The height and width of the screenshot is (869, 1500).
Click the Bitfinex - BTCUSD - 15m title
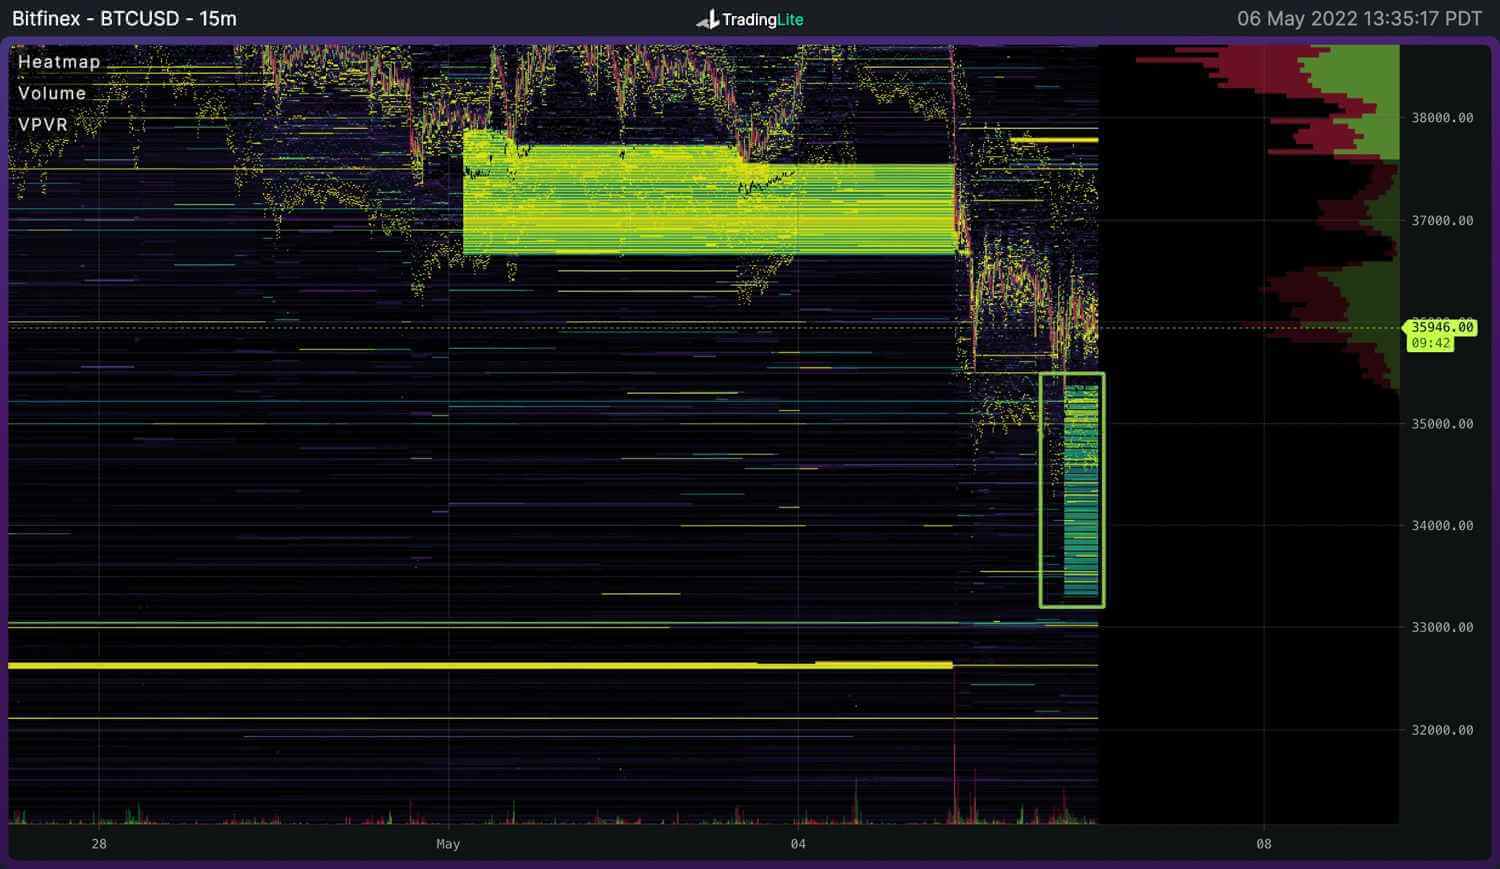click(x=124, y=18)
